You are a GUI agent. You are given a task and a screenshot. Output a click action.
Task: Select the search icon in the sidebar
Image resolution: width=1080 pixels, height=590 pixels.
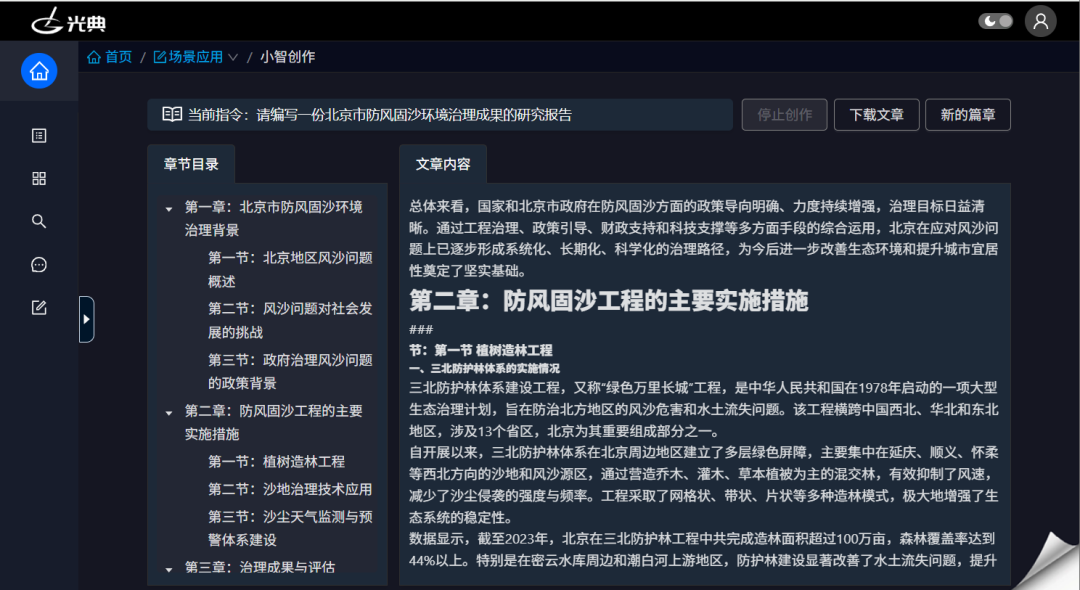coord(39,221)
